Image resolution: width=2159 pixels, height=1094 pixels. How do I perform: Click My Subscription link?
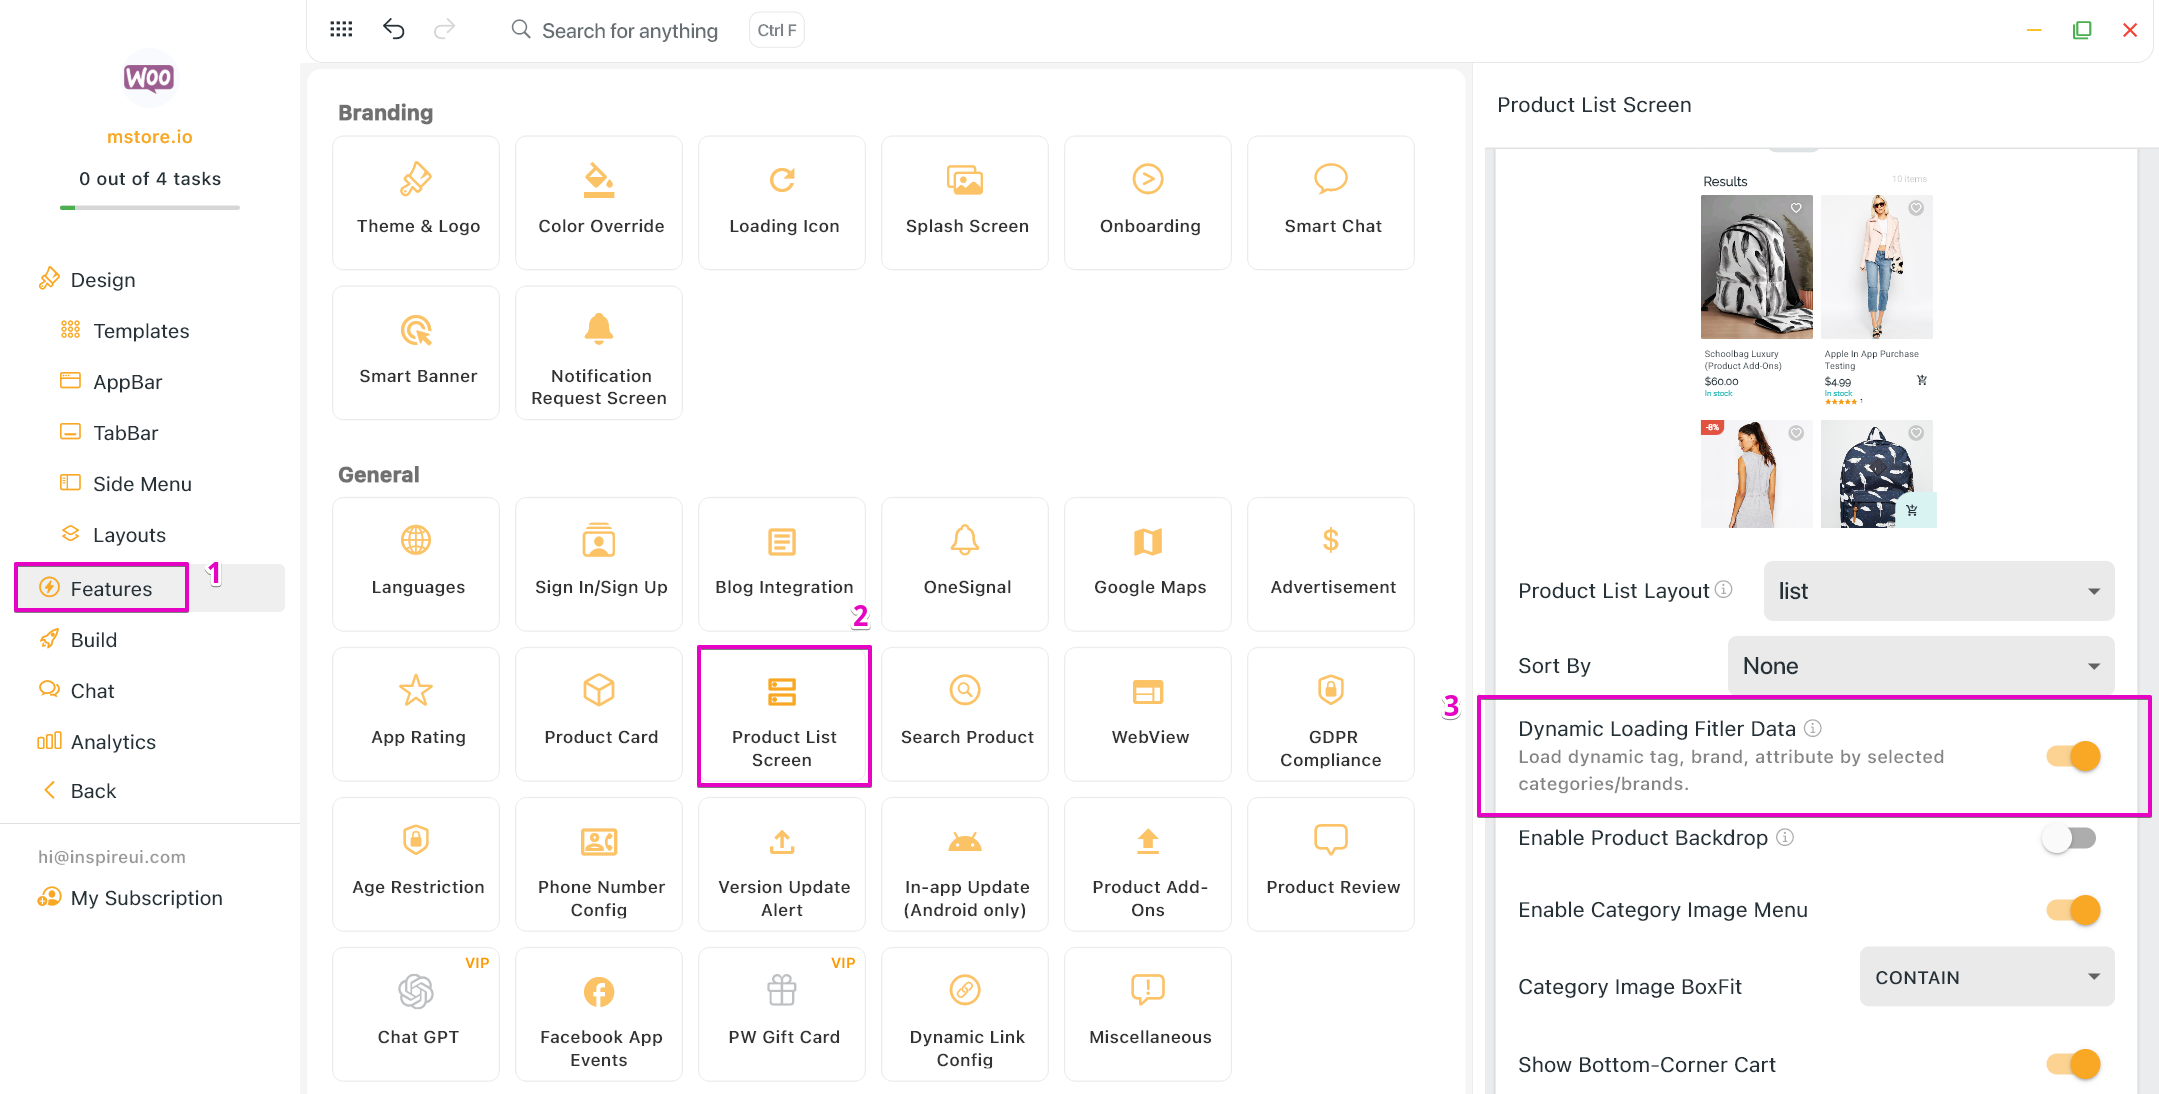pos(146,898)
